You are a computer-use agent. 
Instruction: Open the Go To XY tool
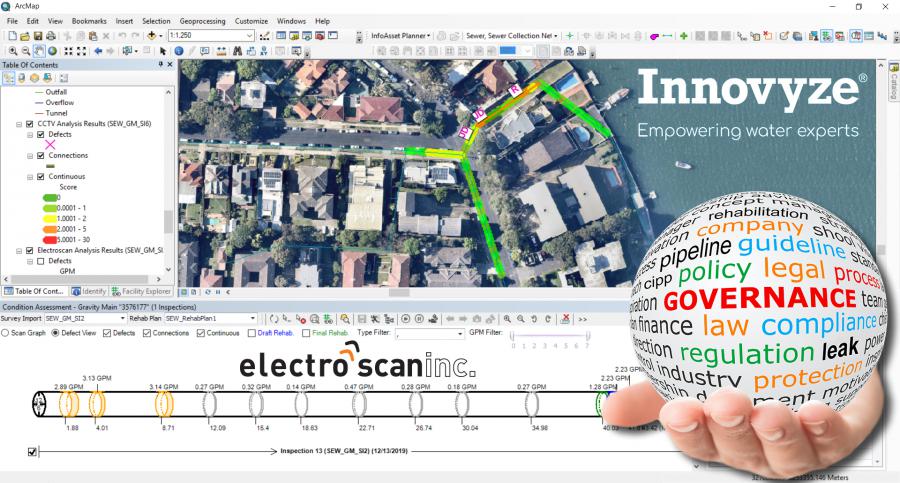click(263, 51)
